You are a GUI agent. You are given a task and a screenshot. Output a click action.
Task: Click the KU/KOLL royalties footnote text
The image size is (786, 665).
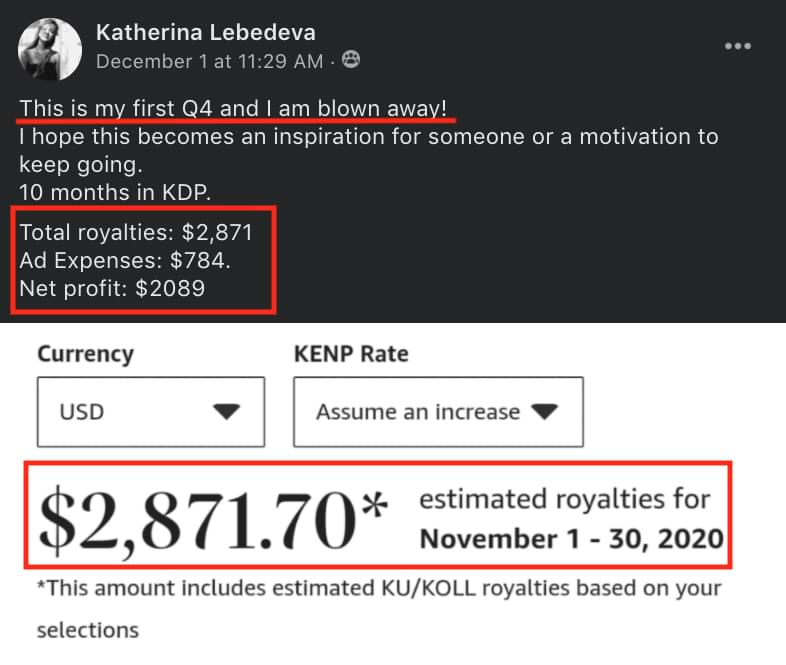379,608
